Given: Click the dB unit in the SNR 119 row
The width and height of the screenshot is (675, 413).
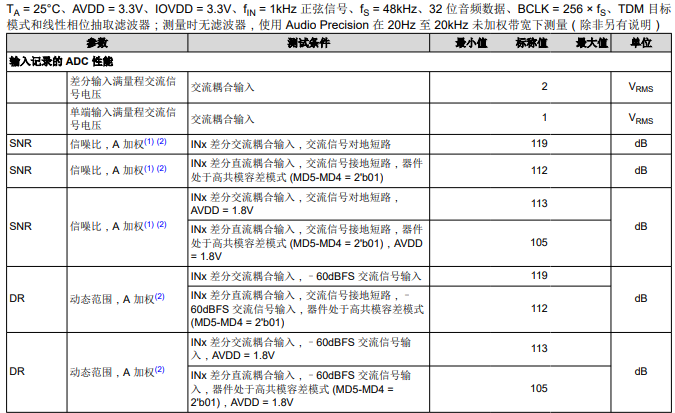Looking at the screenshot, I should pyautogui.click(x=641, y=143).
